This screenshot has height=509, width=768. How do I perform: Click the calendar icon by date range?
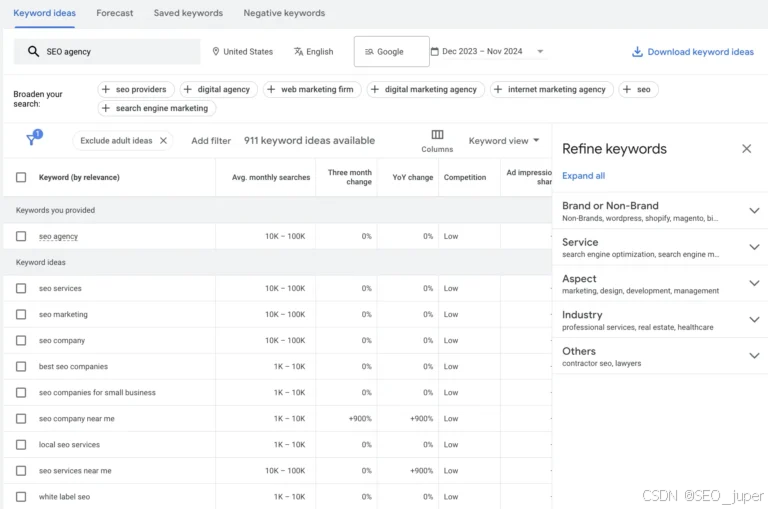(434, 51)
